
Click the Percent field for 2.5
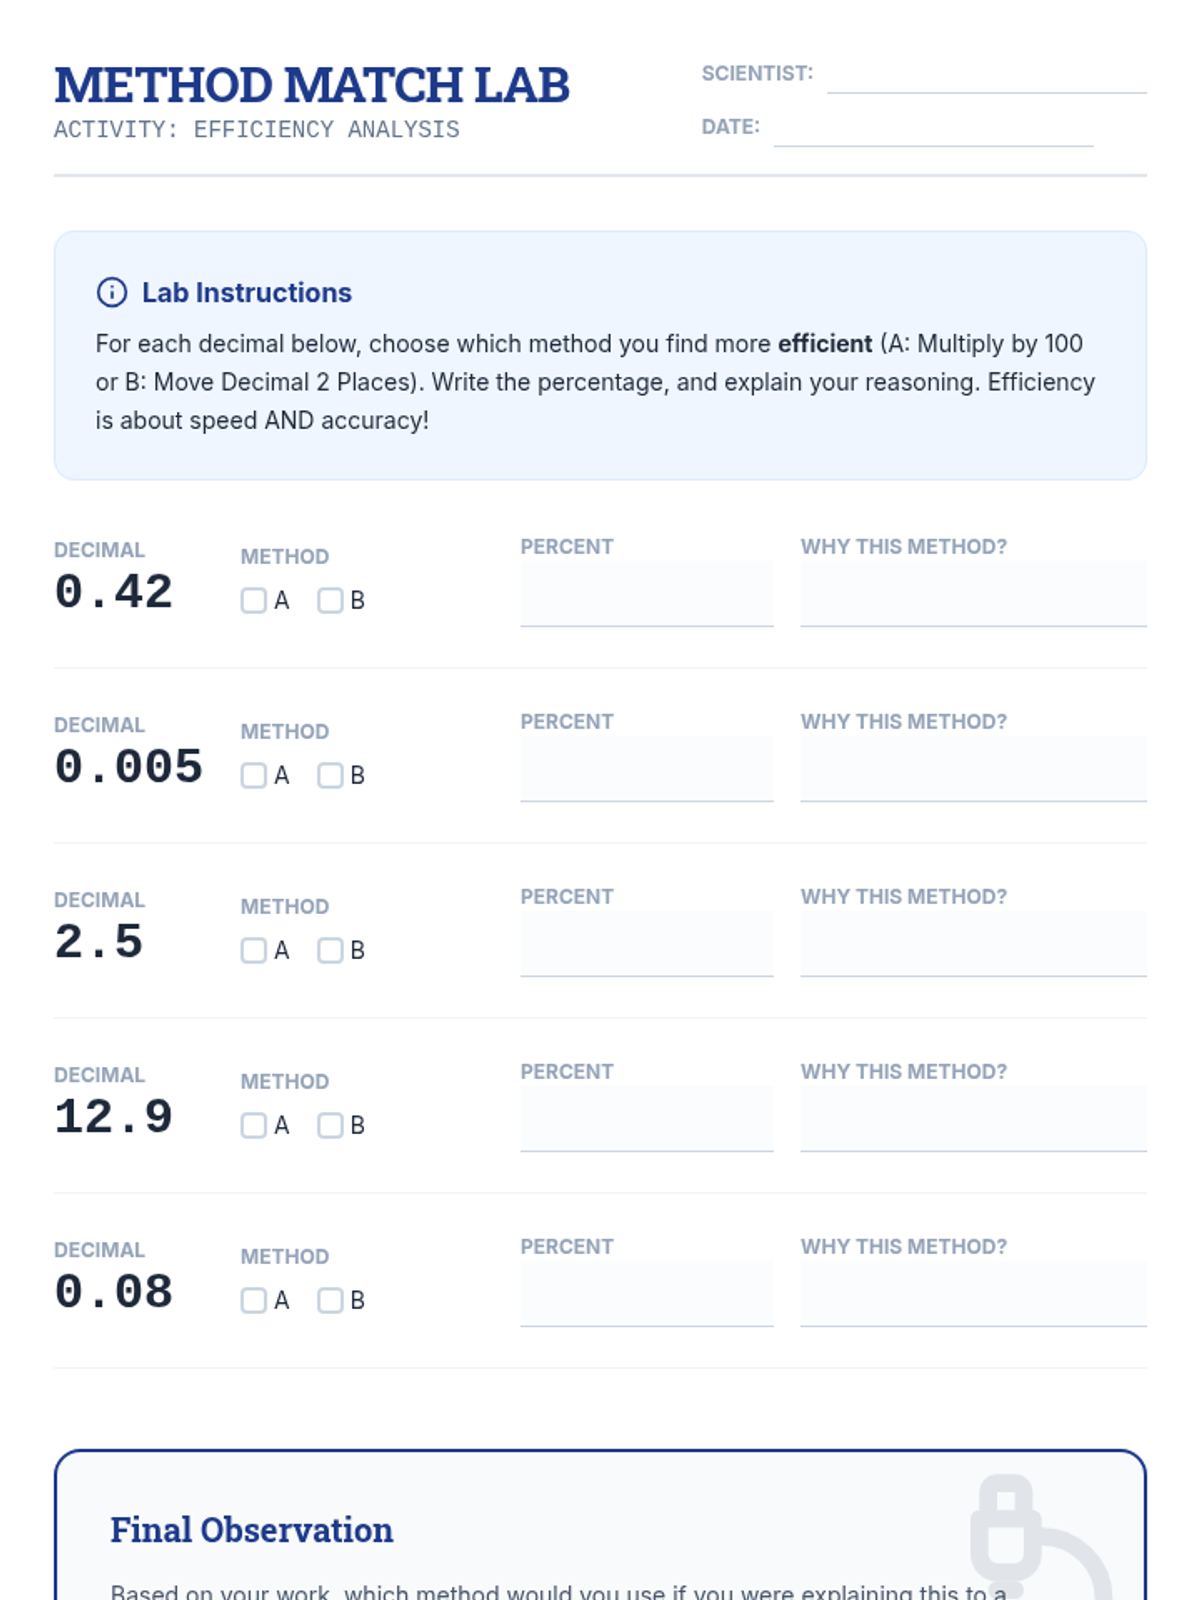coord(647,944)
